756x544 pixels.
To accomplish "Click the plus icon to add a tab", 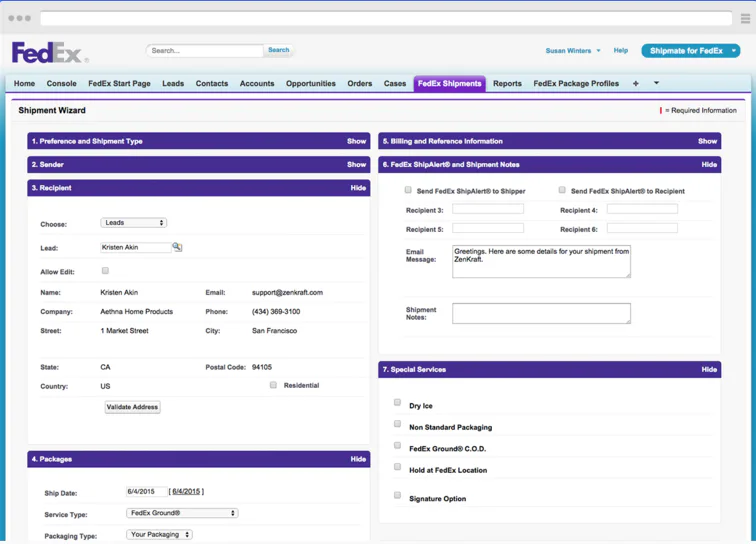I will coord(635,83).
